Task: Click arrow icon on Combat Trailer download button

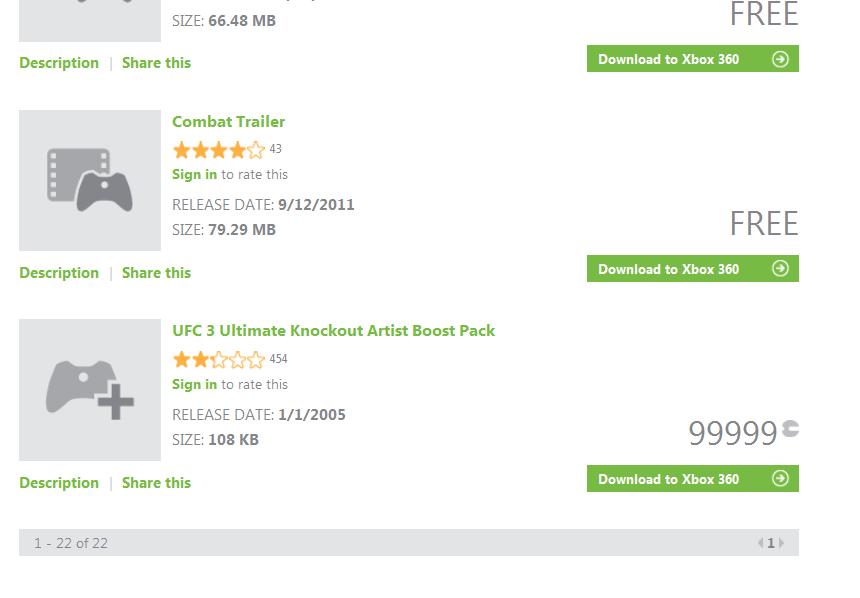Action: (x=780, y=268)
